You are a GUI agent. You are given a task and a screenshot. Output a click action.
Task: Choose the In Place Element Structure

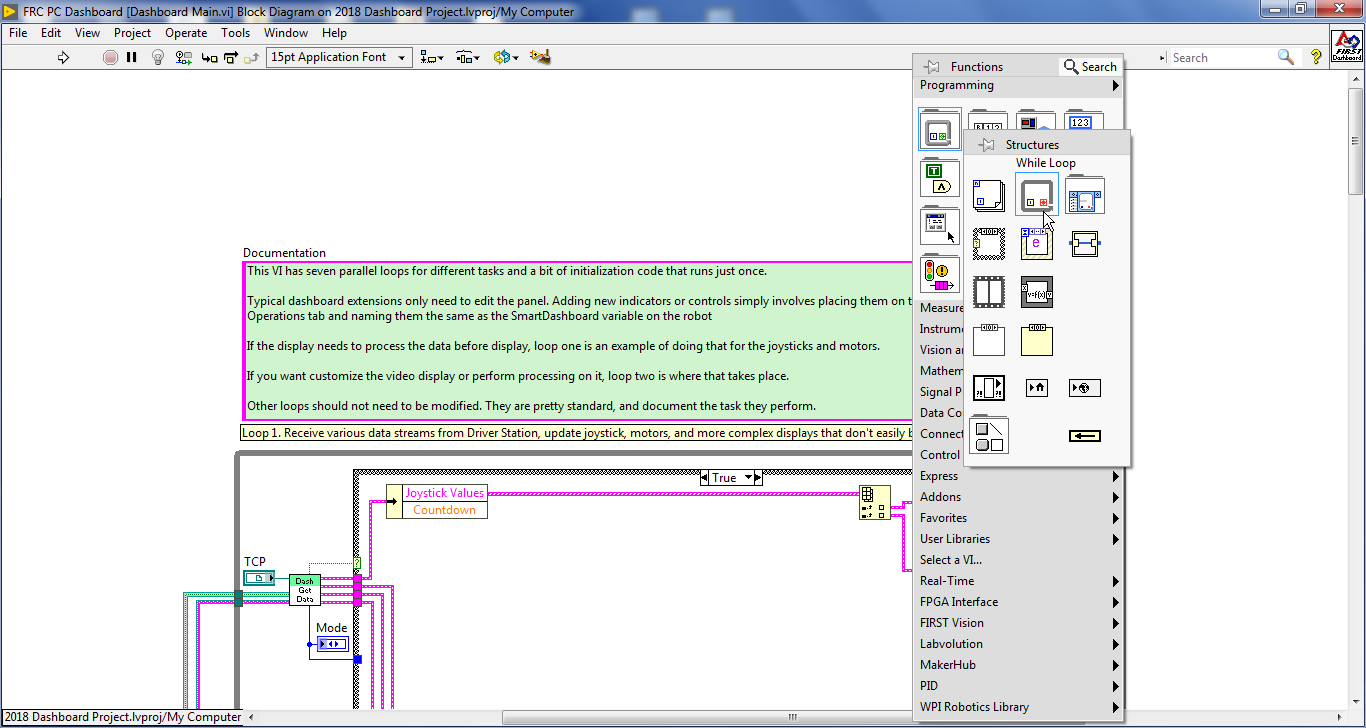point(1085,243)
